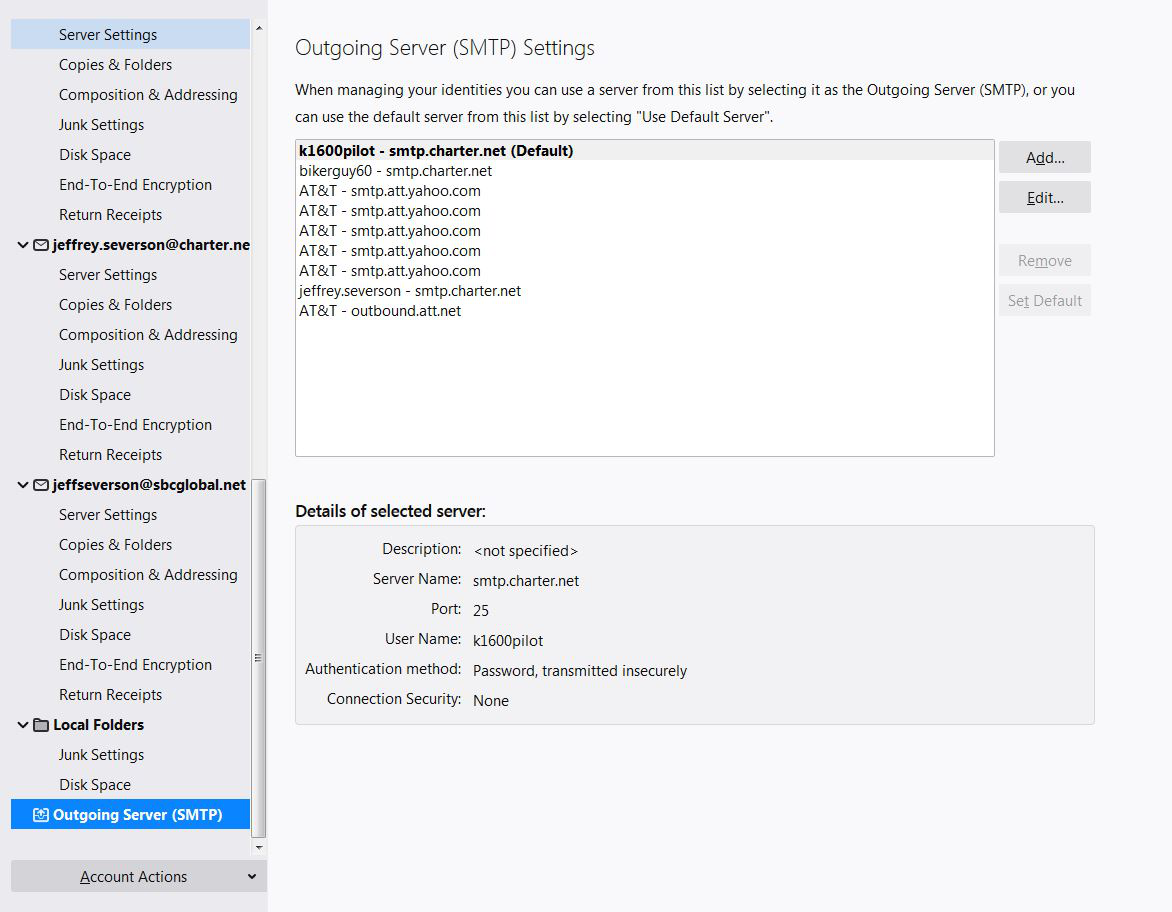
Task: Click the envelope icon beside jeffrey.severson@charter.net
Action: coord(41,245)
